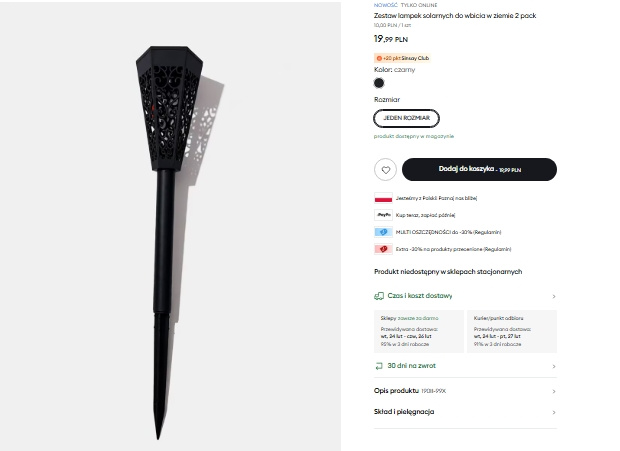Click the green delivery truck icon
Viewport: 620px width, 451px height.
(x=379, y=296)
